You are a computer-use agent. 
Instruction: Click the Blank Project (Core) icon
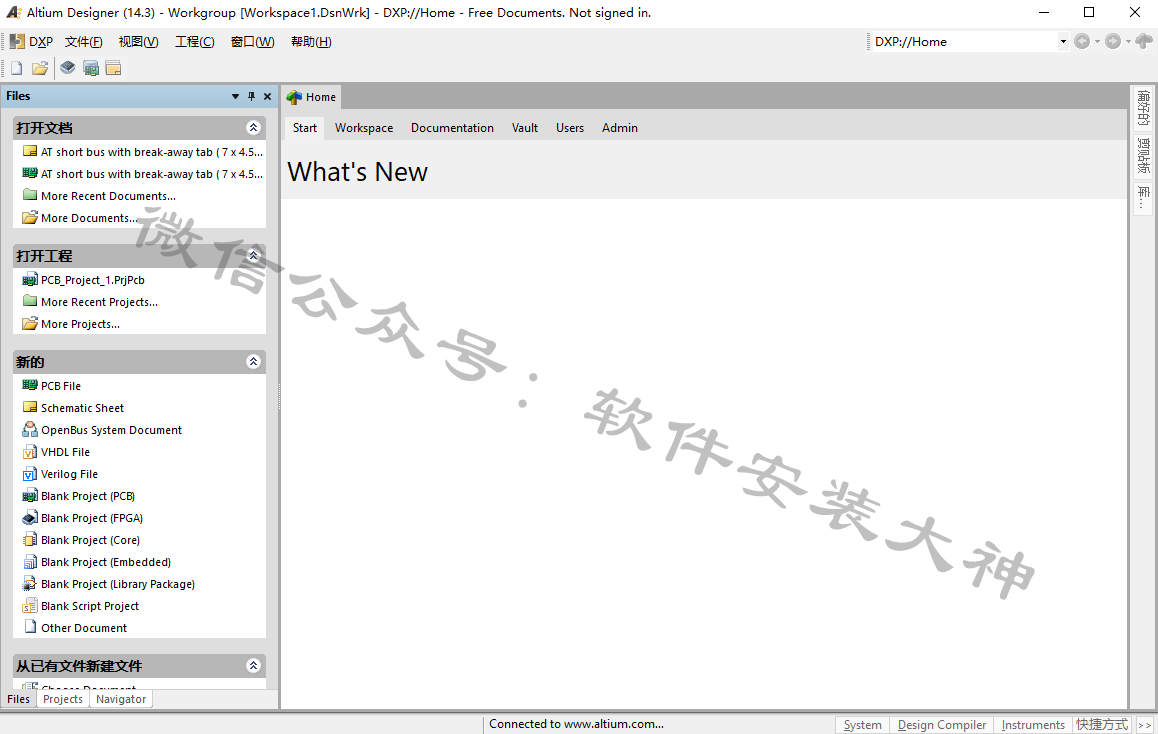coord(30,540)
